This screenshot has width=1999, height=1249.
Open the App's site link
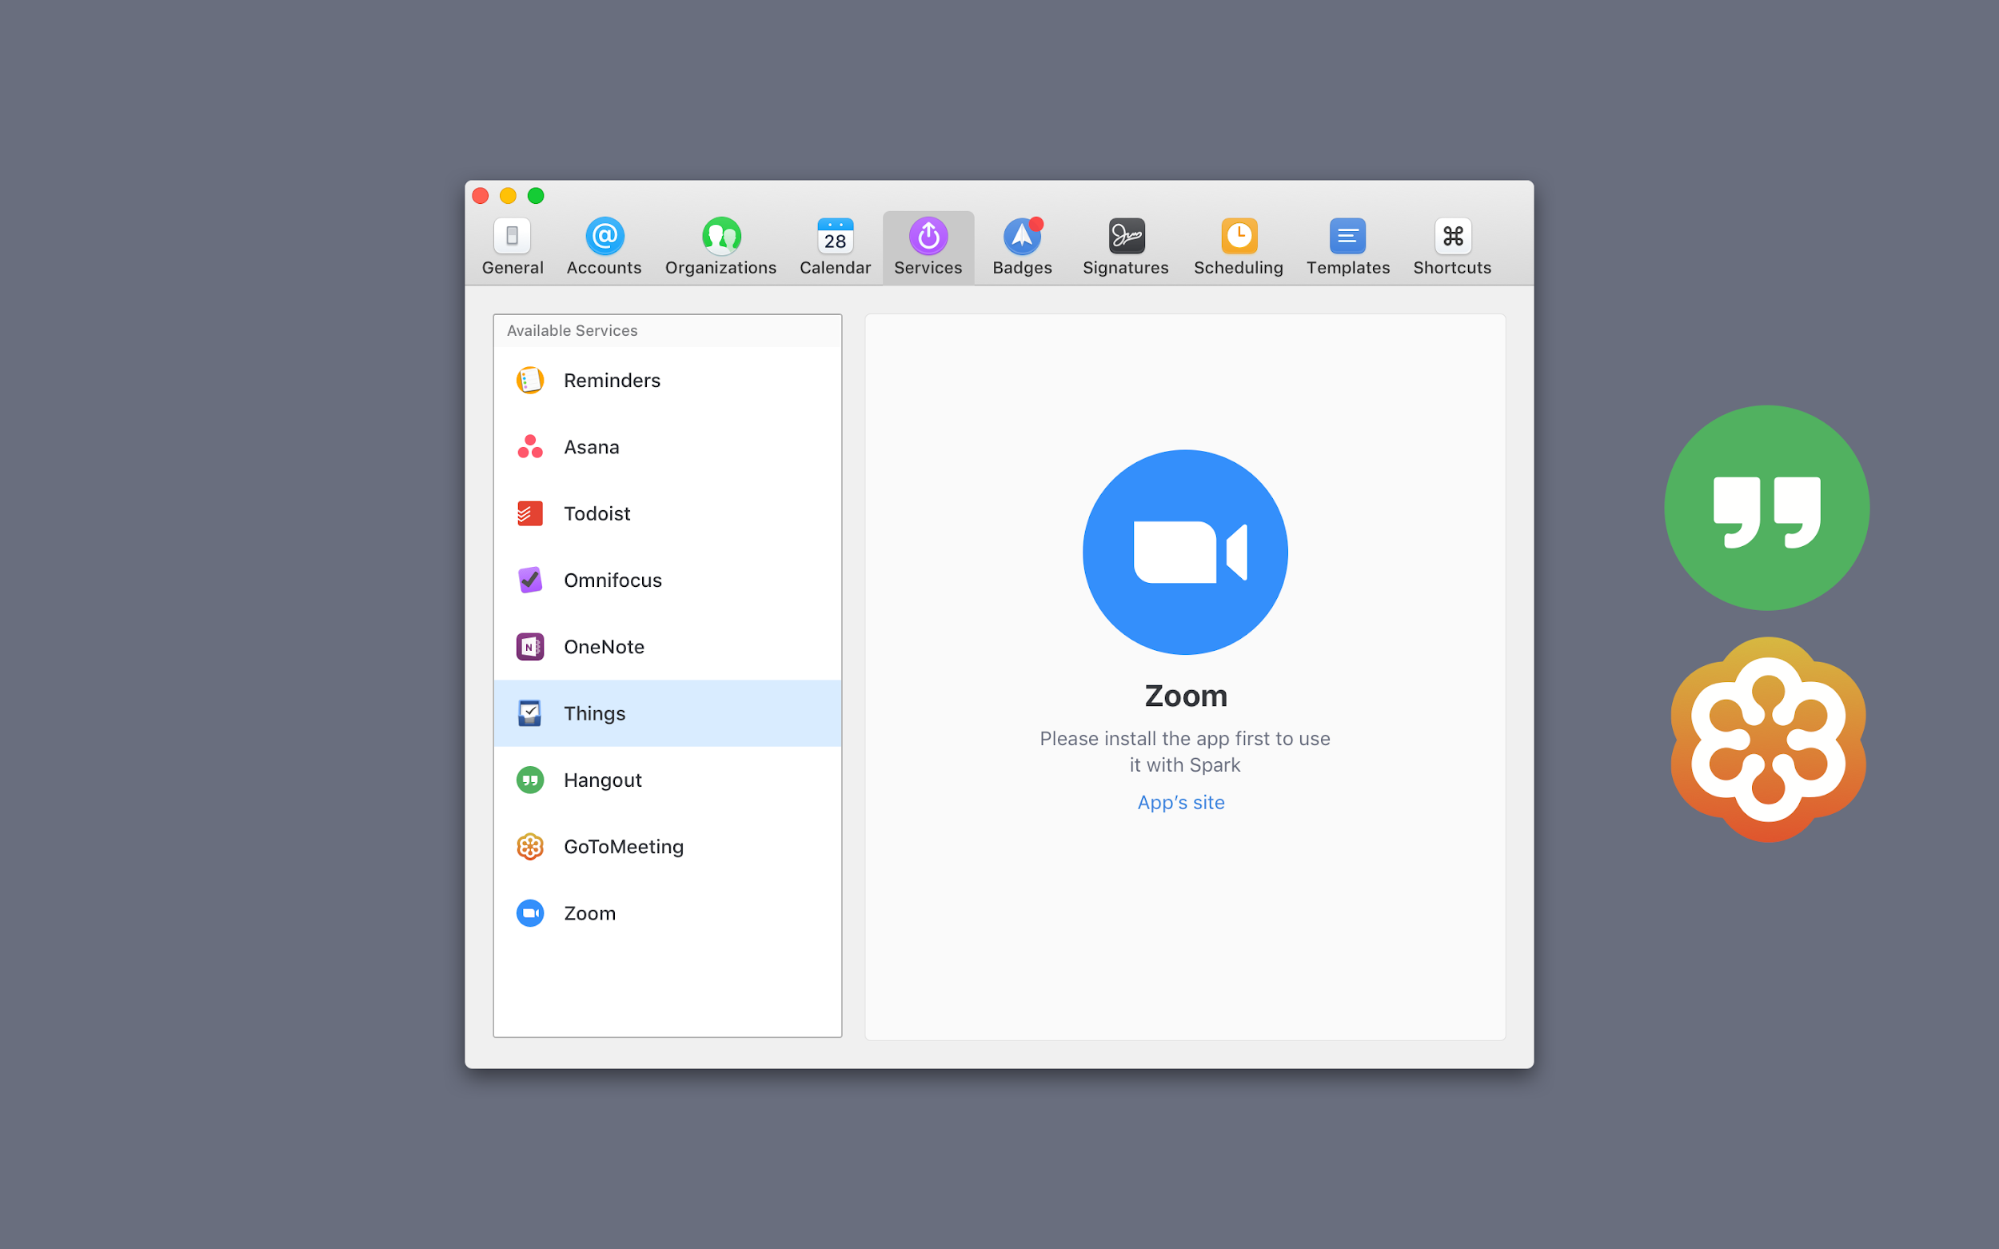click(1180, 802)
